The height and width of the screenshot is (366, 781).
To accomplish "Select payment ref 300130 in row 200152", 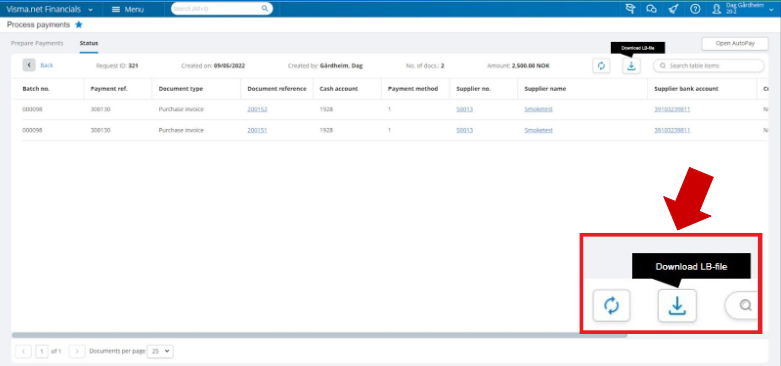I will point(100,109).
